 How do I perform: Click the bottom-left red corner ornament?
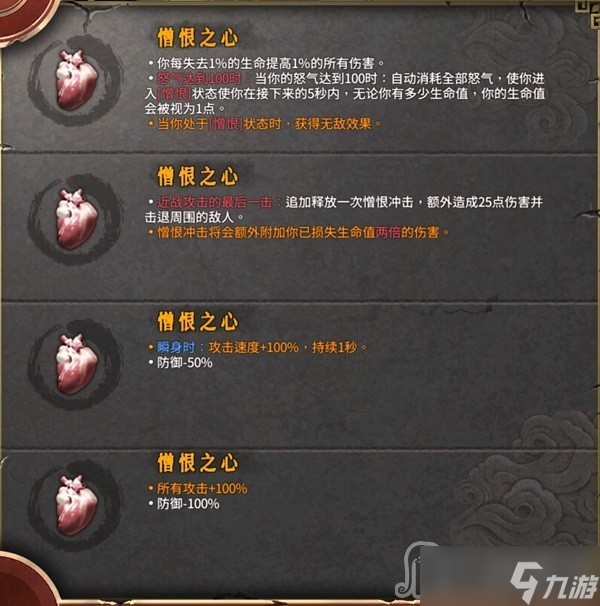[x=24, y=580]
